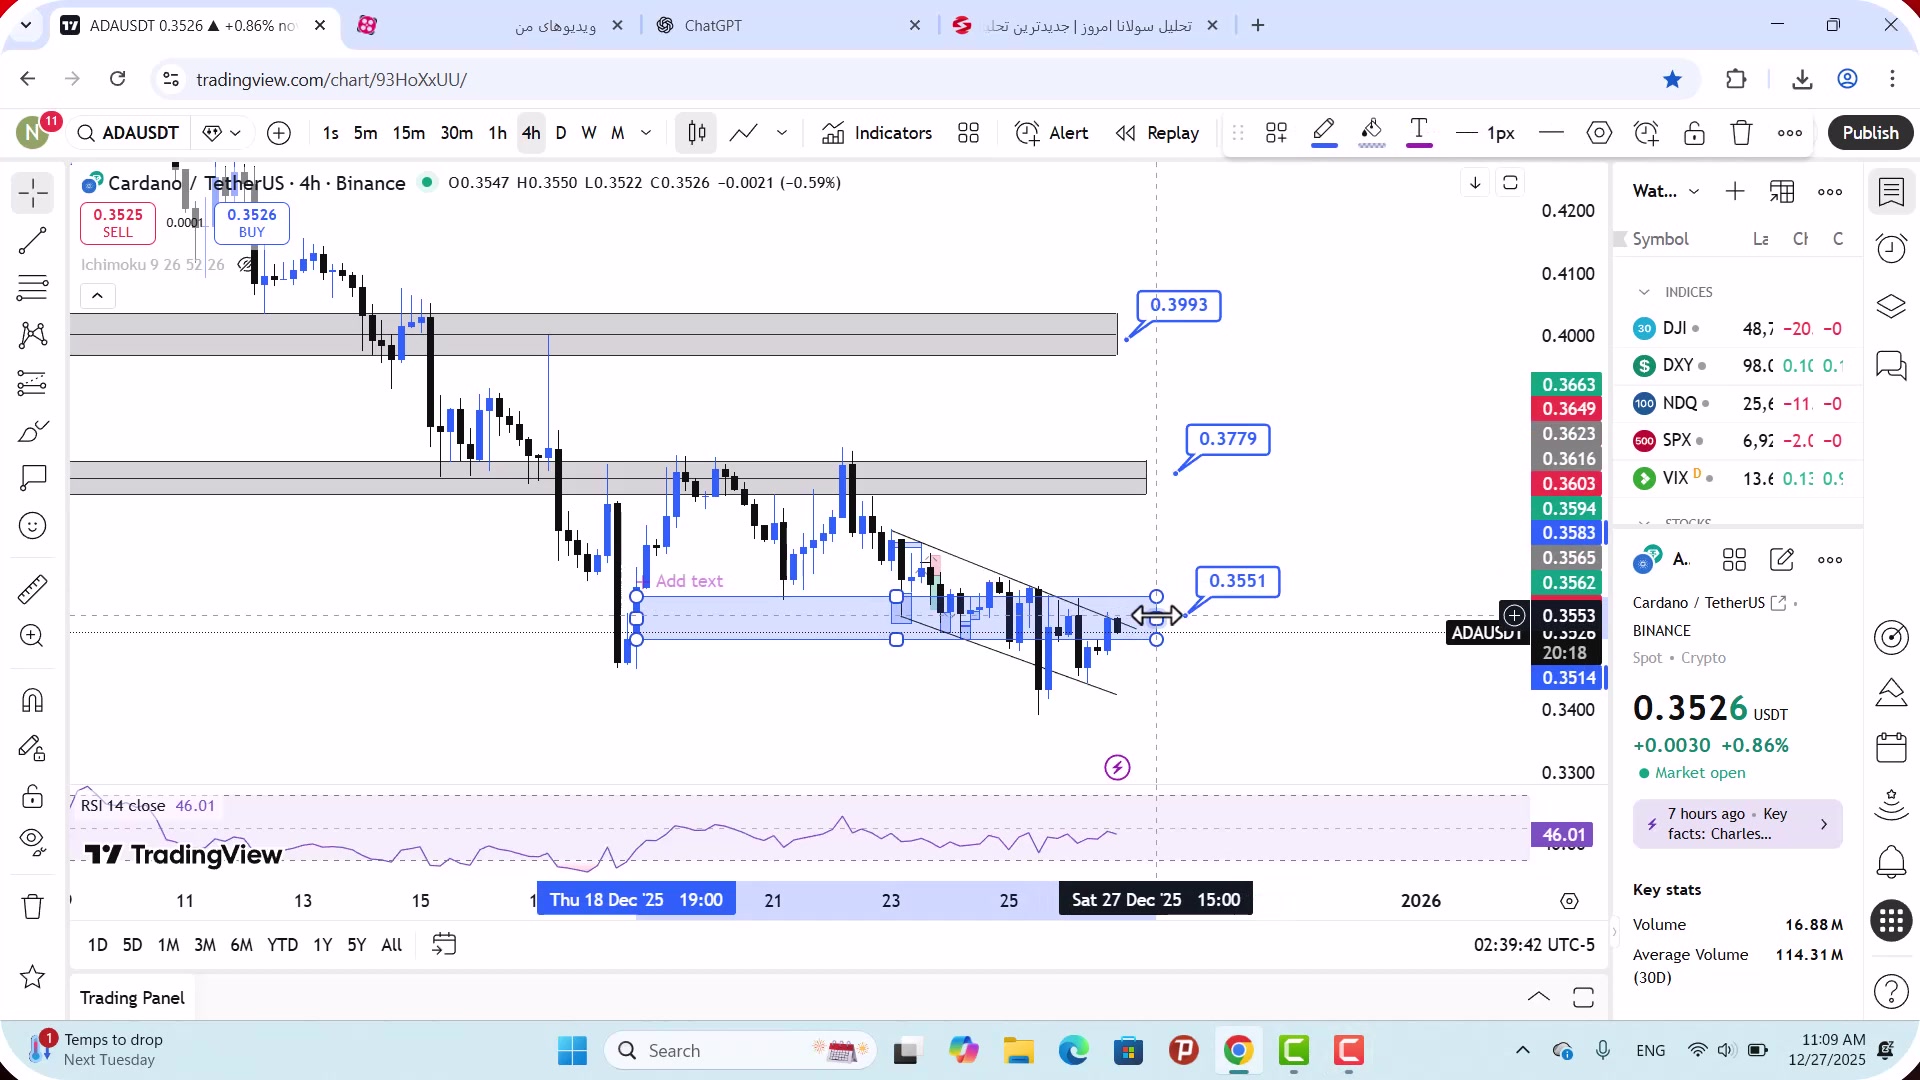Click the Publish button
Image resolution: width=1920 pixels, height=1080 pixels.
1869,133
